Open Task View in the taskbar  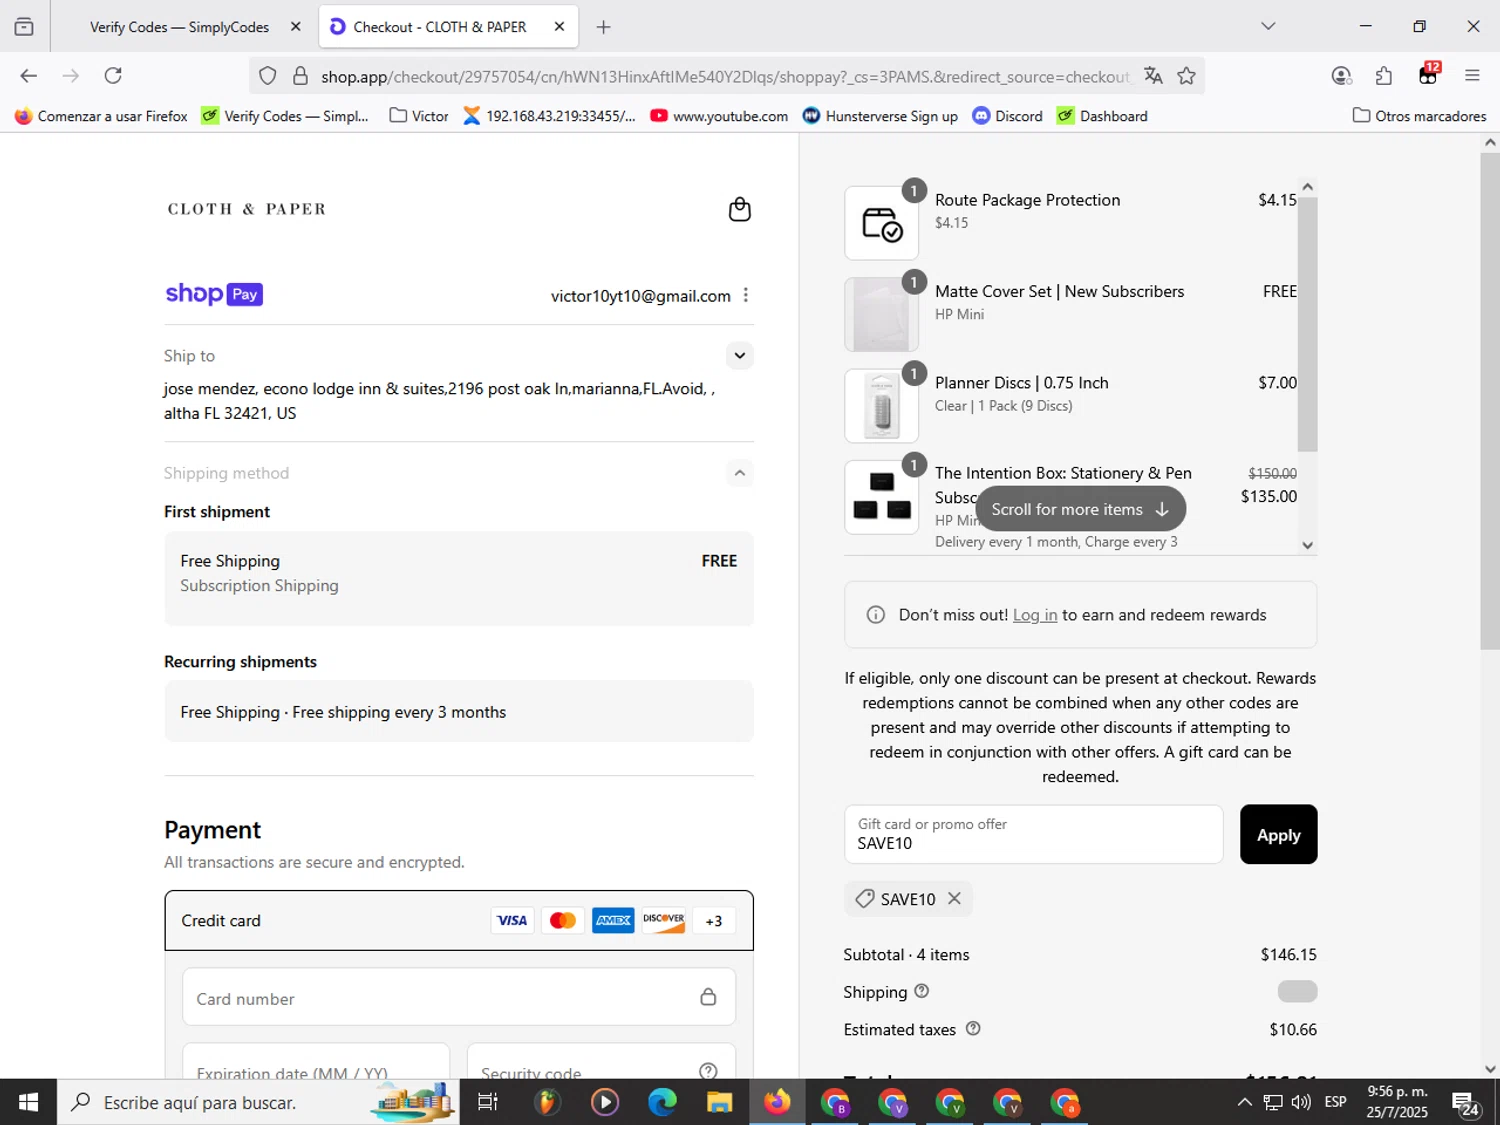click(488, 1102)
